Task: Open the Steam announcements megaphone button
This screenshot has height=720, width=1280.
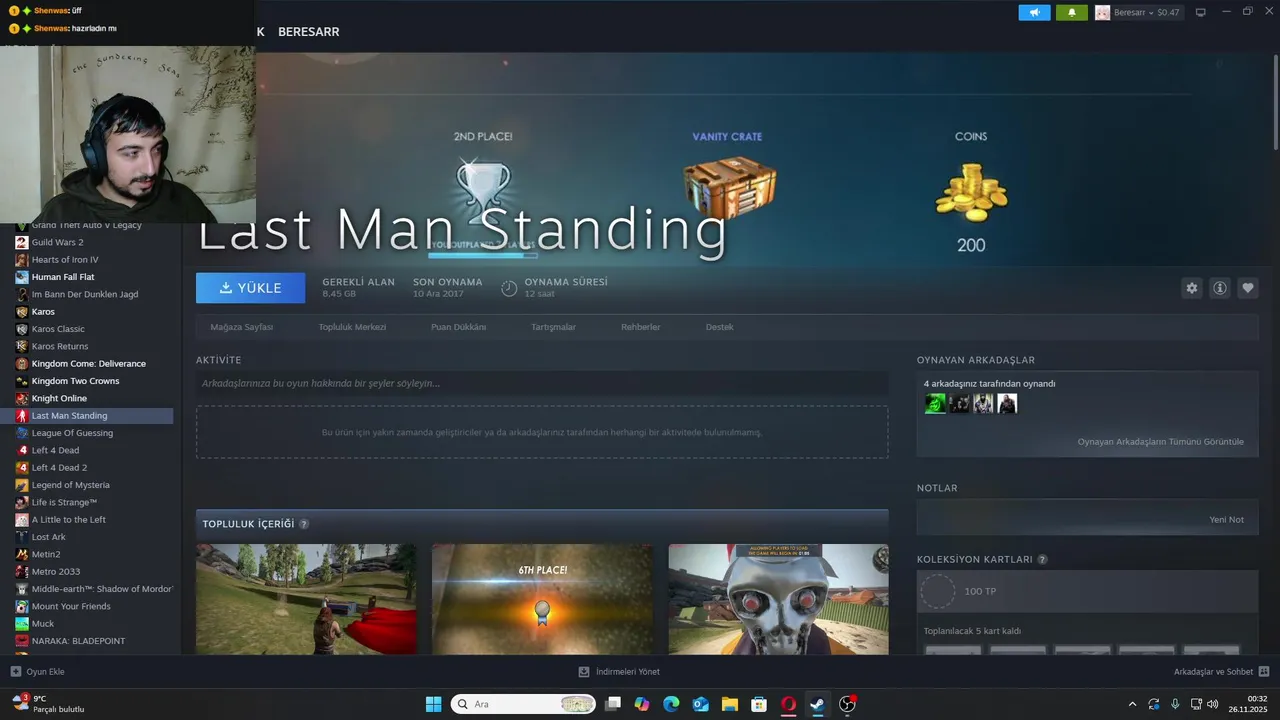Action: (x=1034, y=12)
